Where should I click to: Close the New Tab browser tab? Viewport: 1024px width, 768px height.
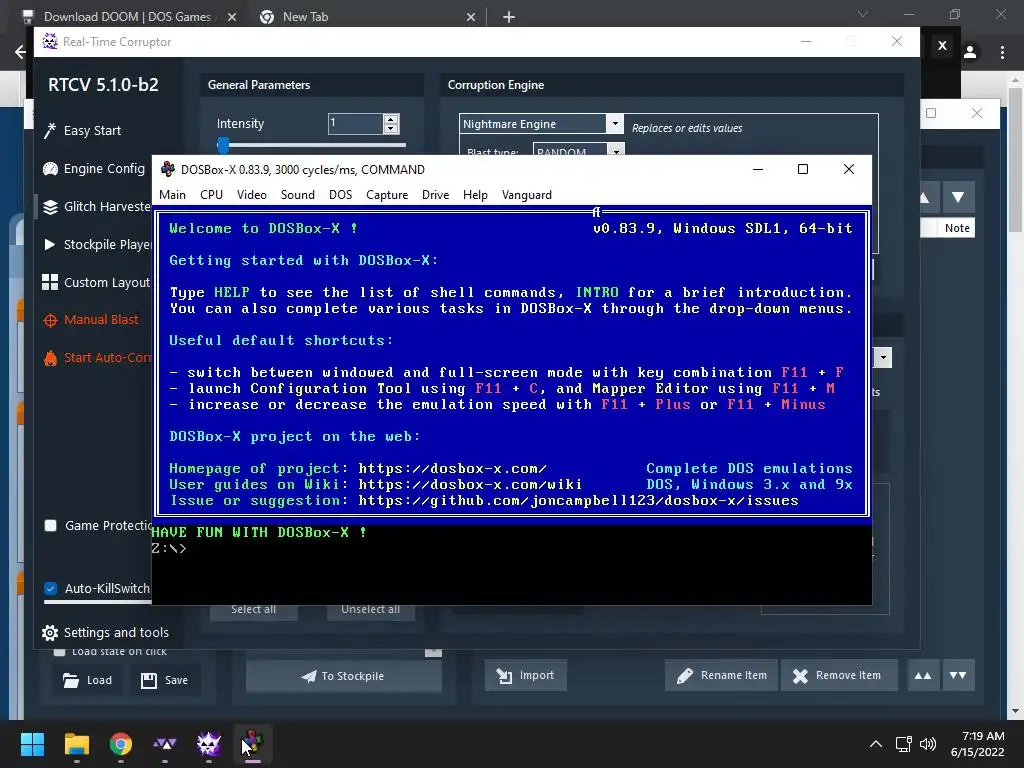[x=471, y=18]
